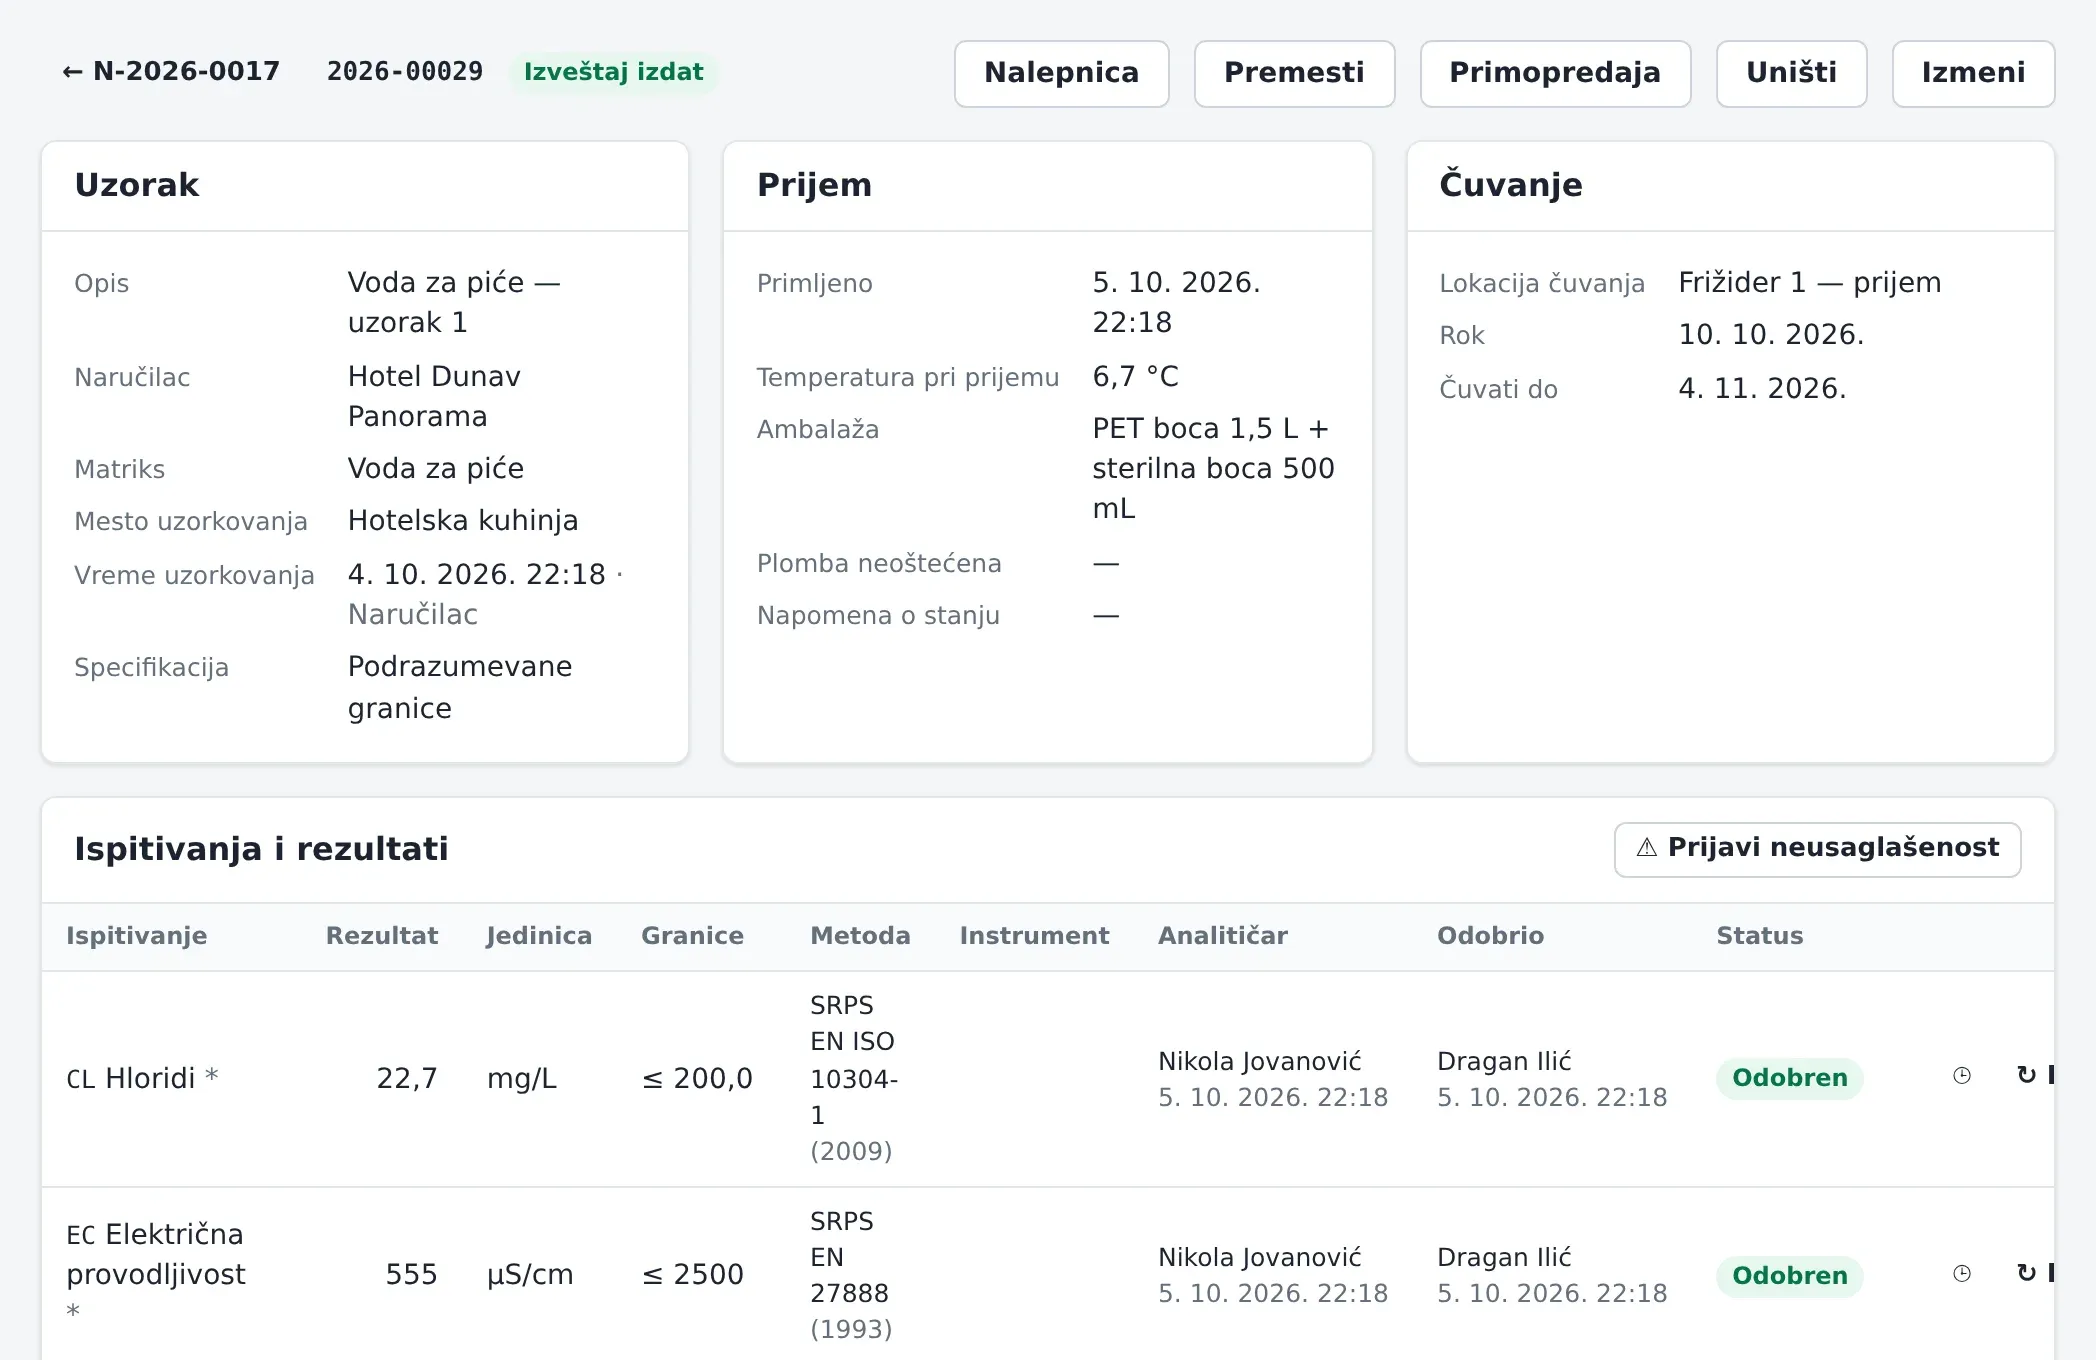Click the Status column header
Viewport: 2096px width, 1360px height.
[1760, 936]
